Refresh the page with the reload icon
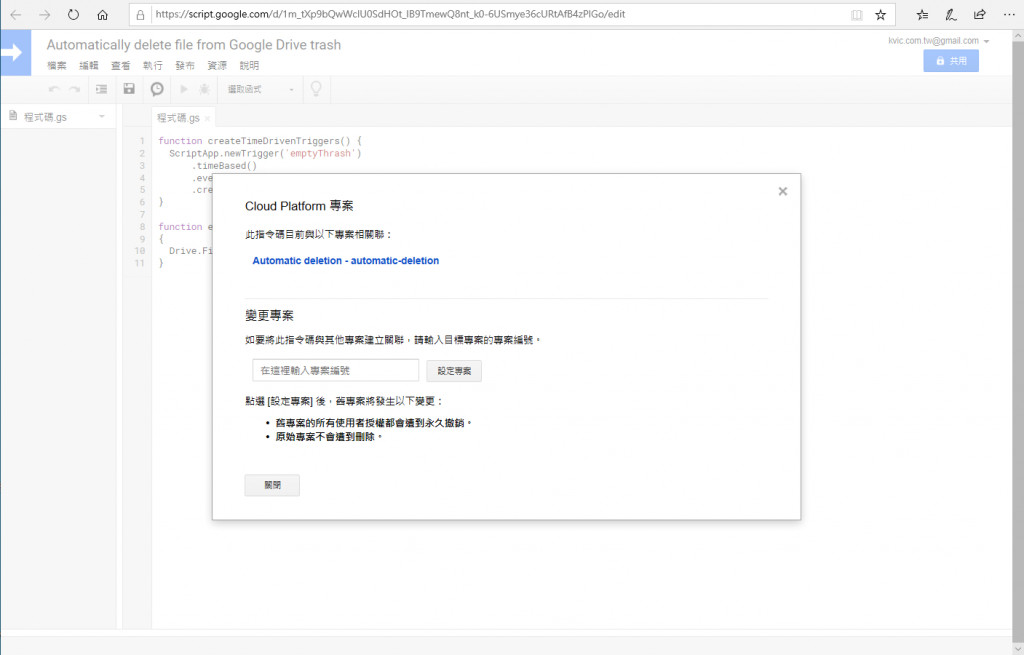This screenshot has height=655, width=1024. (x=73, y=14)
